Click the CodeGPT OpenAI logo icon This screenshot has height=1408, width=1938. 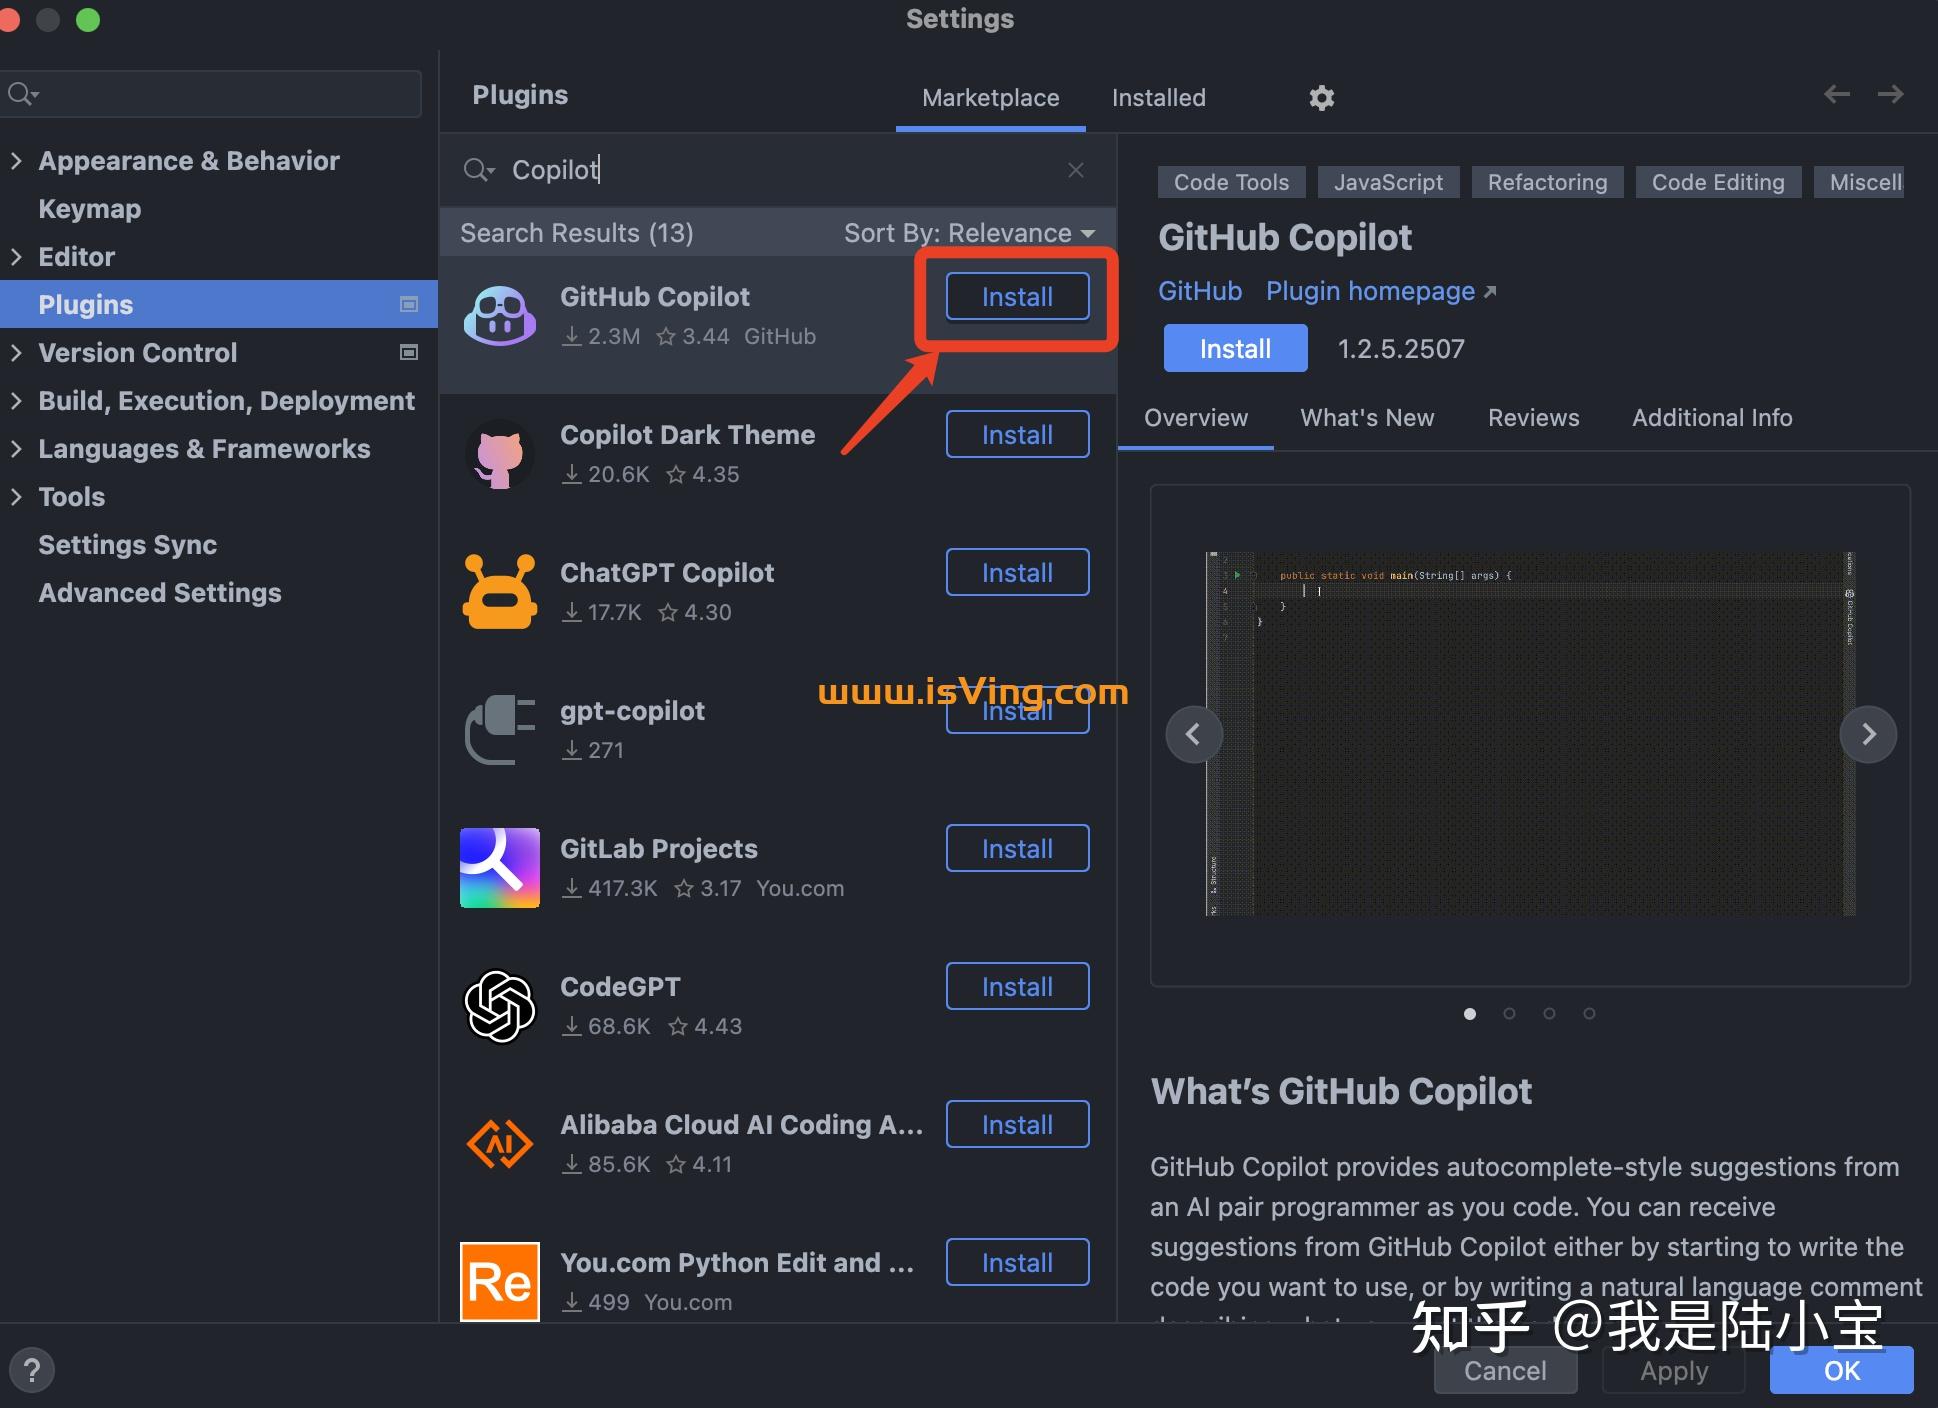tap(500, 1006)
